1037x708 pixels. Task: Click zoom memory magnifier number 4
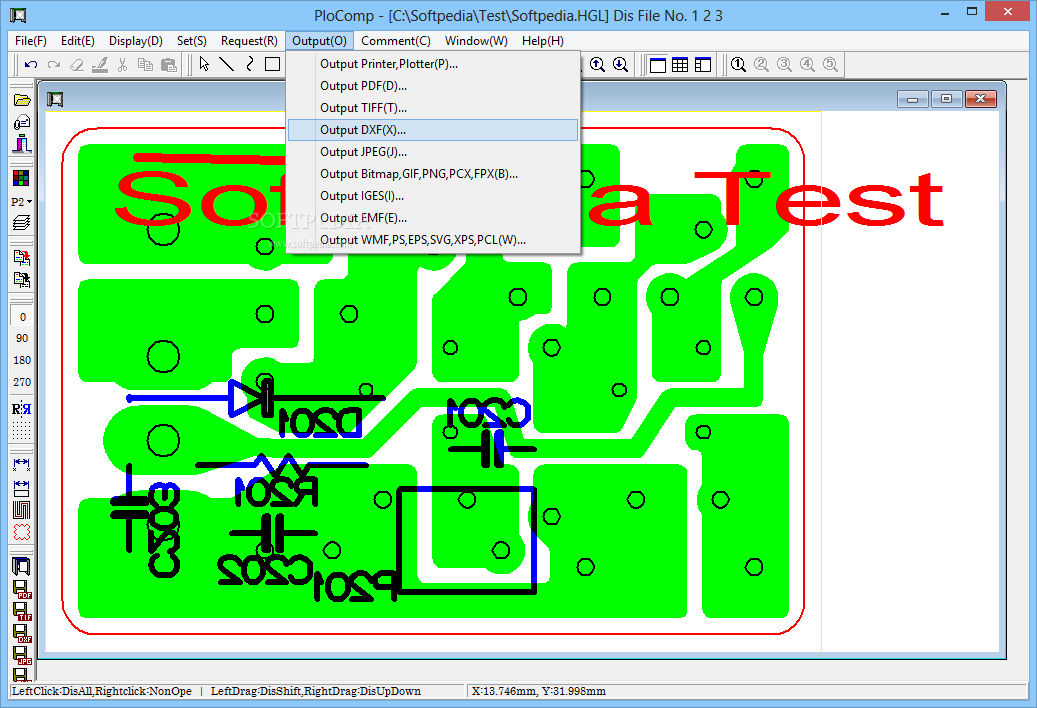807,65
